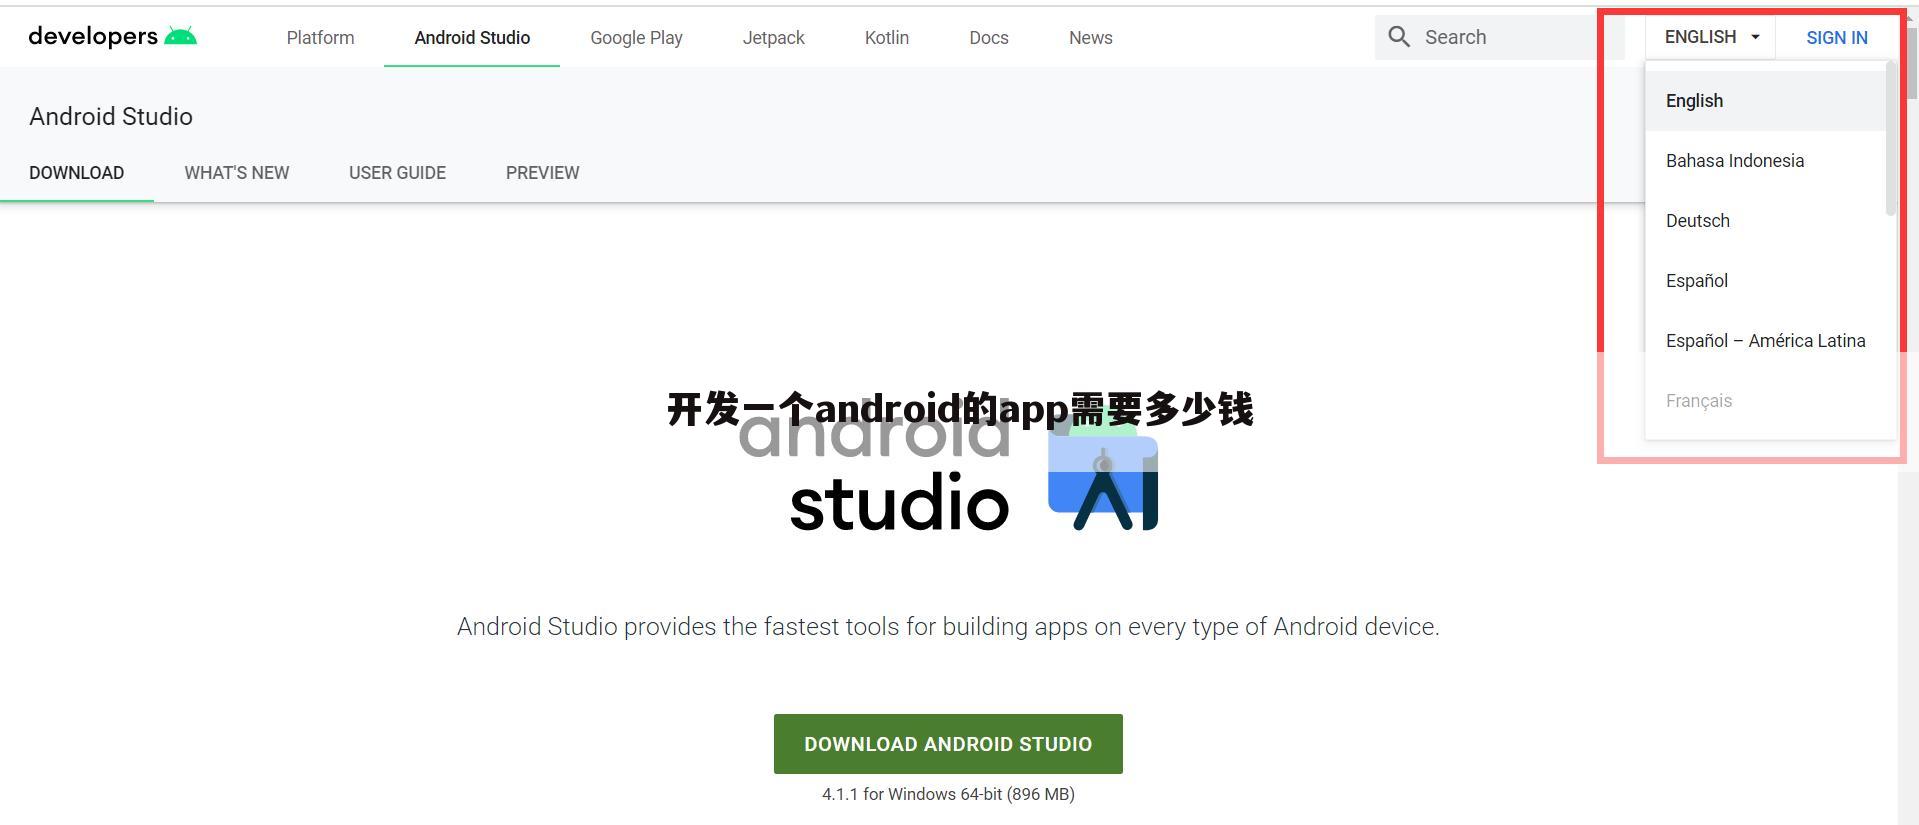The image size is (1919, 825).
Task: Click the Search input field
Action: tap(1499, 37)
